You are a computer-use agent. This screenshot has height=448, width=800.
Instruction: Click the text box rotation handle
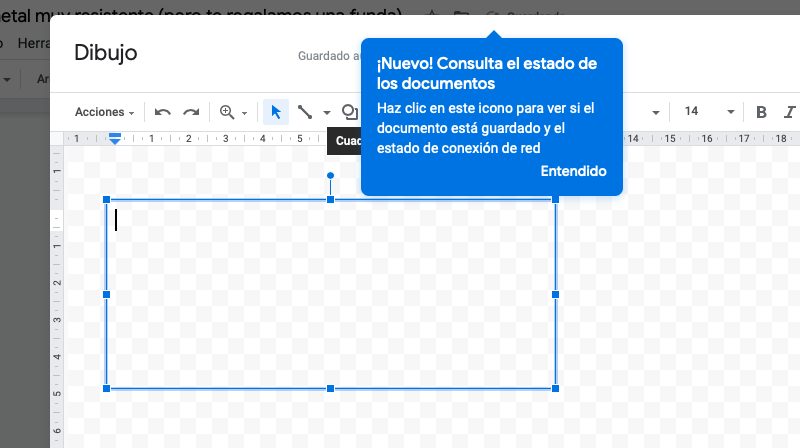331,176
